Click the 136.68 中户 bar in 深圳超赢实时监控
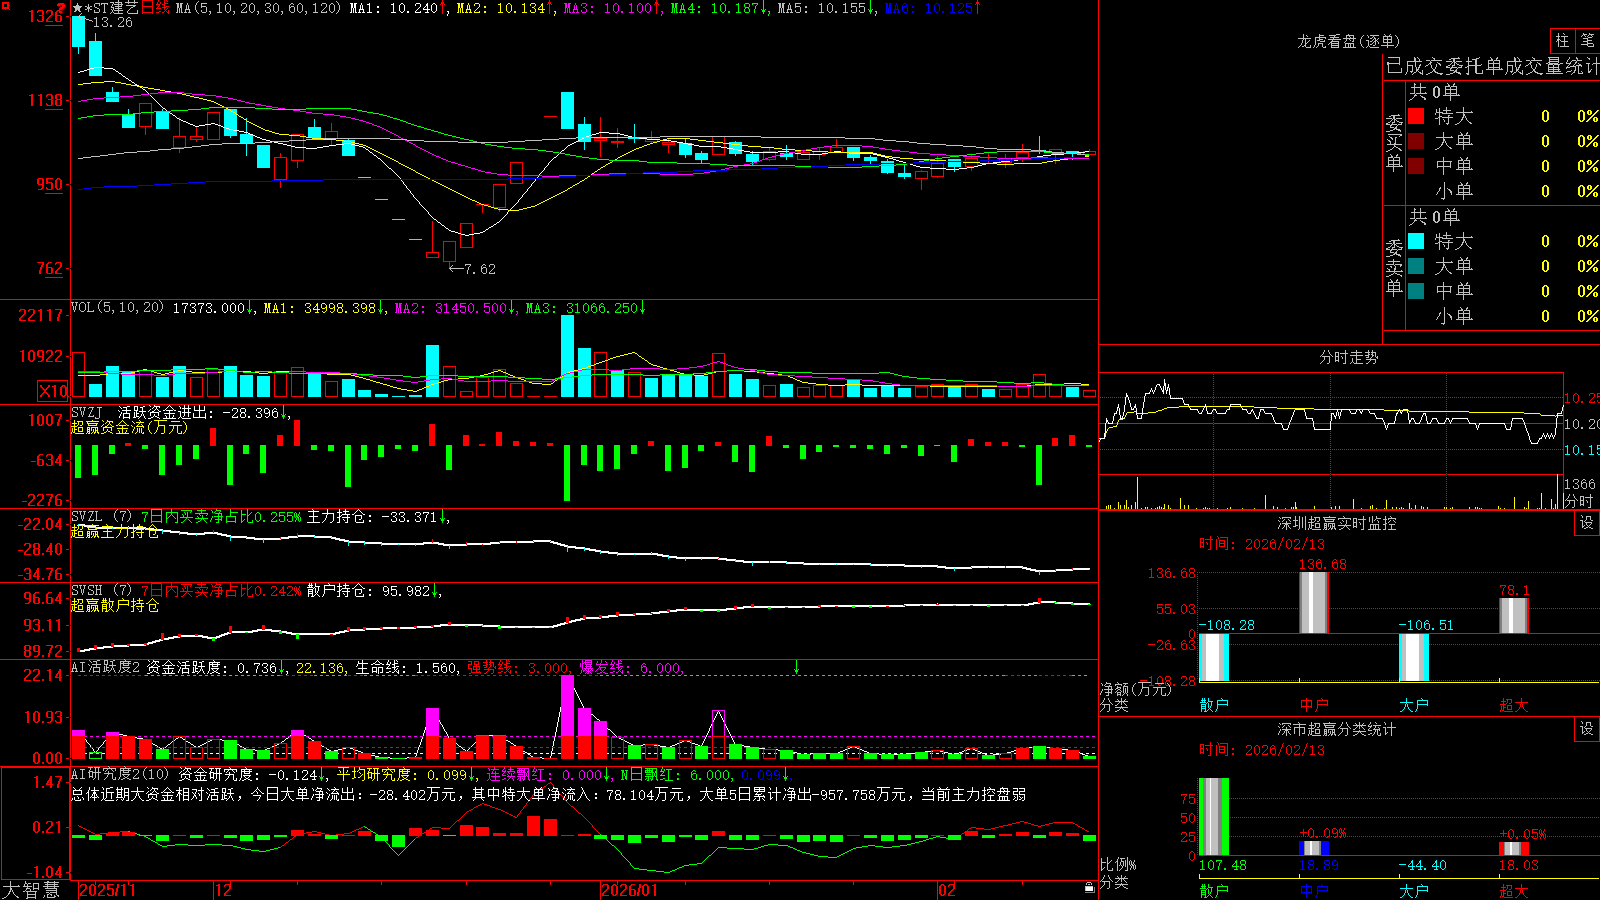Viewport: 1600px width, 900px height. (x=1314, y=602)
